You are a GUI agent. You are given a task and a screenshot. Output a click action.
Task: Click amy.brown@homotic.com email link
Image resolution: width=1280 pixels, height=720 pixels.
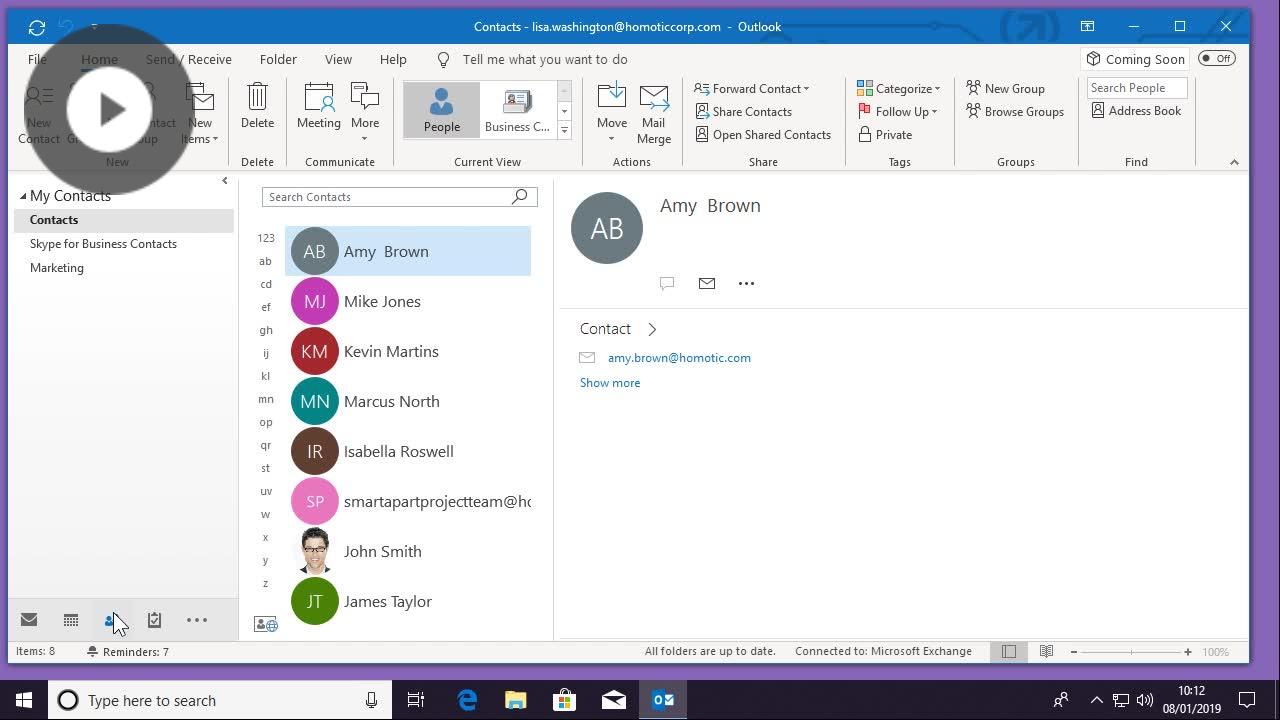pyautogui.click(x=679, y=358)
